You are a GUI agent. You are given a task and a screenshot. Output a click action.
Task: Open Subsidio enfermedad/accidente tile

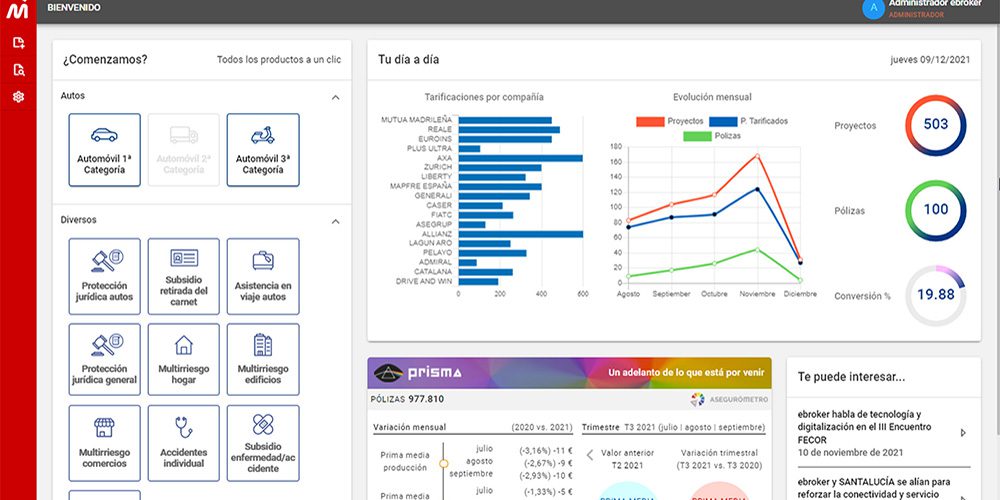click(263, 443)
